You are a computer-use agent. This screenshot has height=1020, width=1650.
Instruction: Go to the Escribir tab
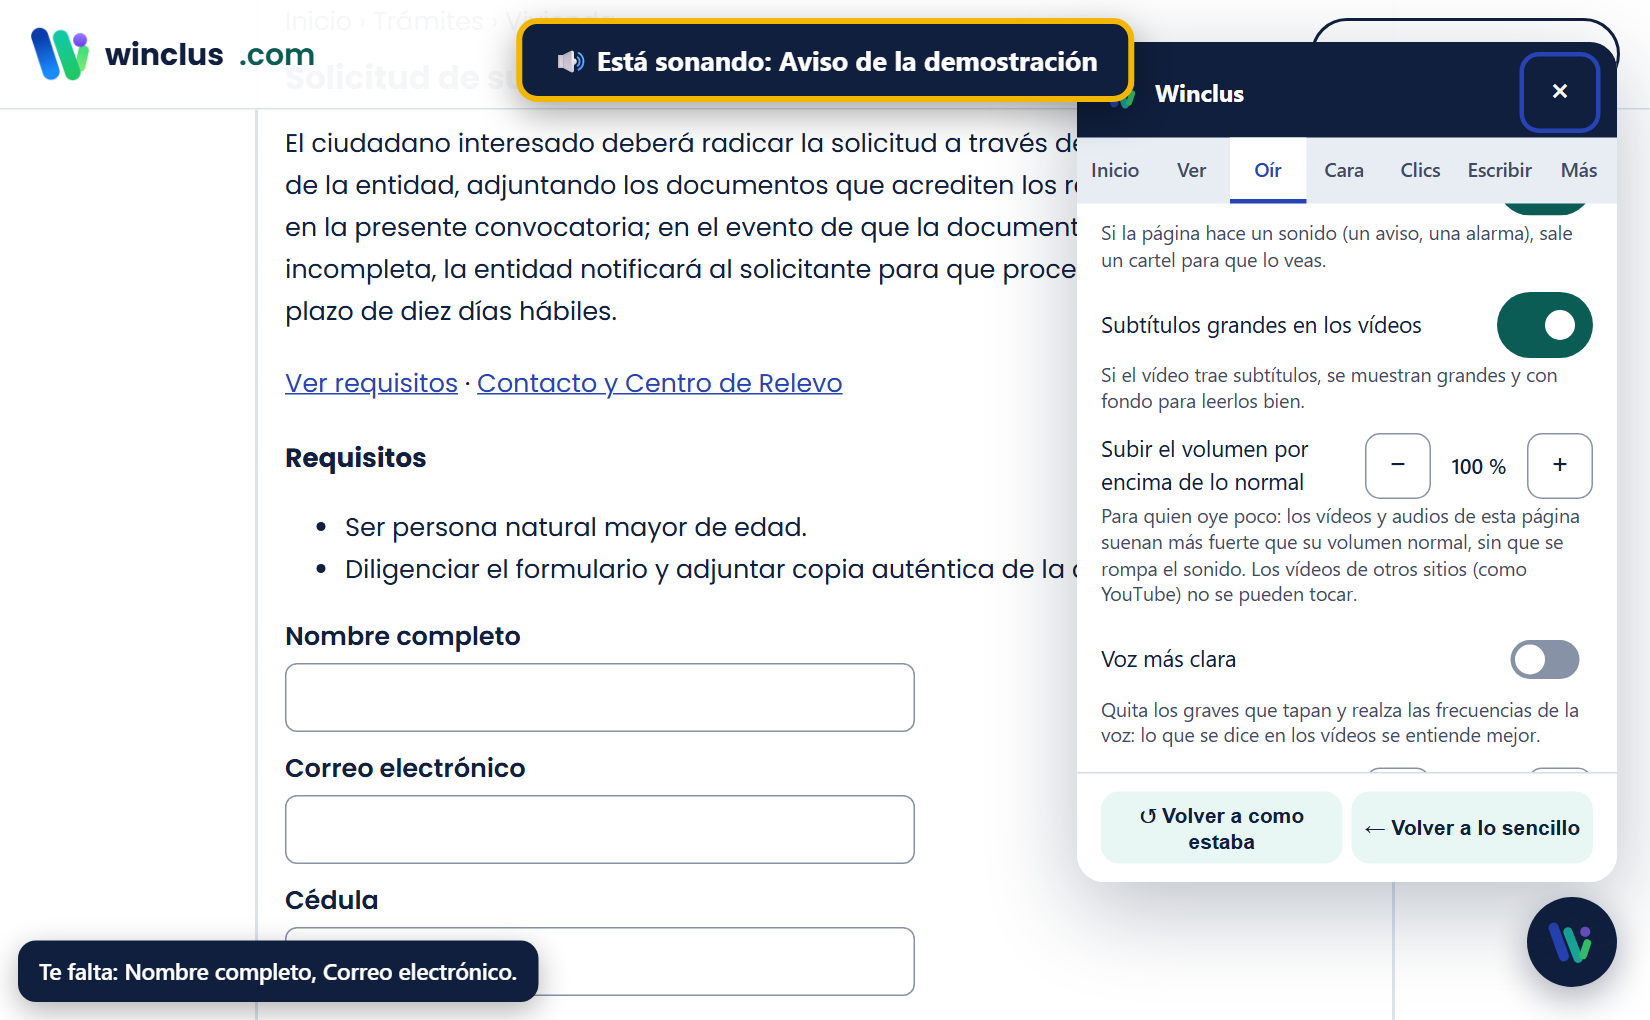pyautogui.click(x=1499, y=170)
